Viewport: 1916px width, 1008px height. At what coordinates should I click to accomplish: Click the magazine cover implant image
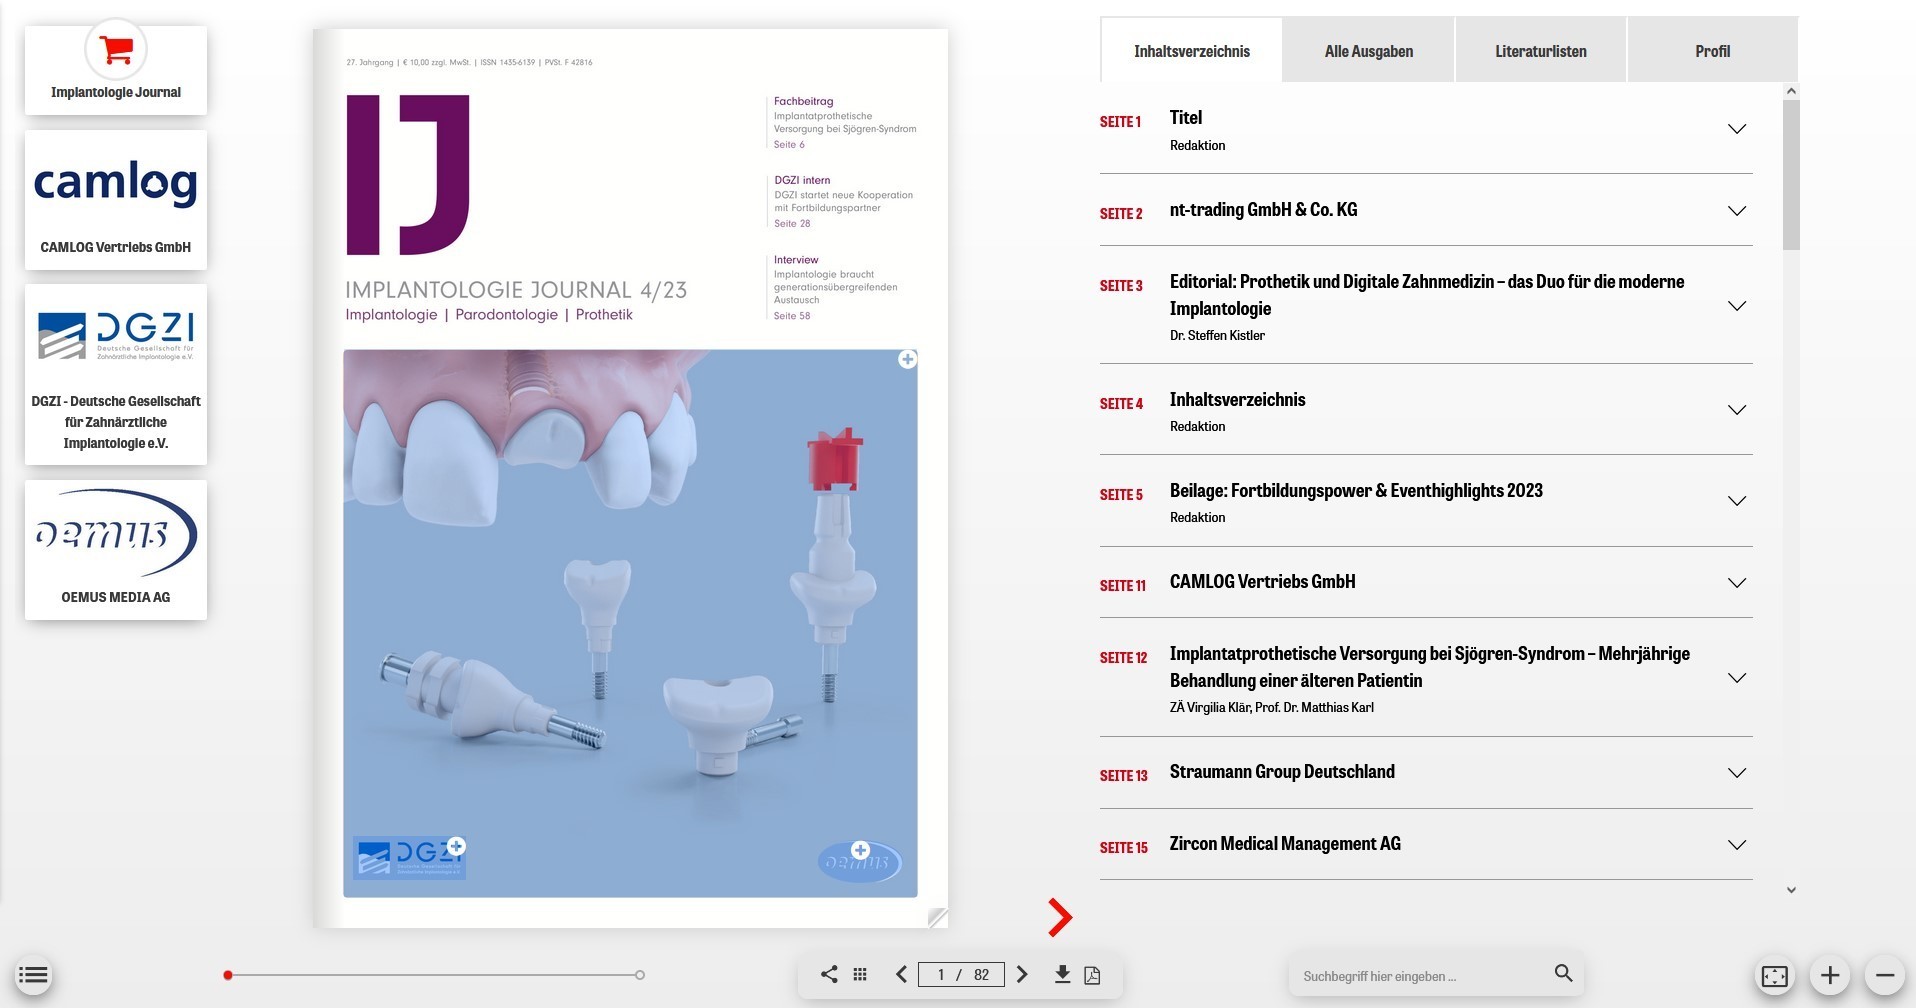point(630,623)
